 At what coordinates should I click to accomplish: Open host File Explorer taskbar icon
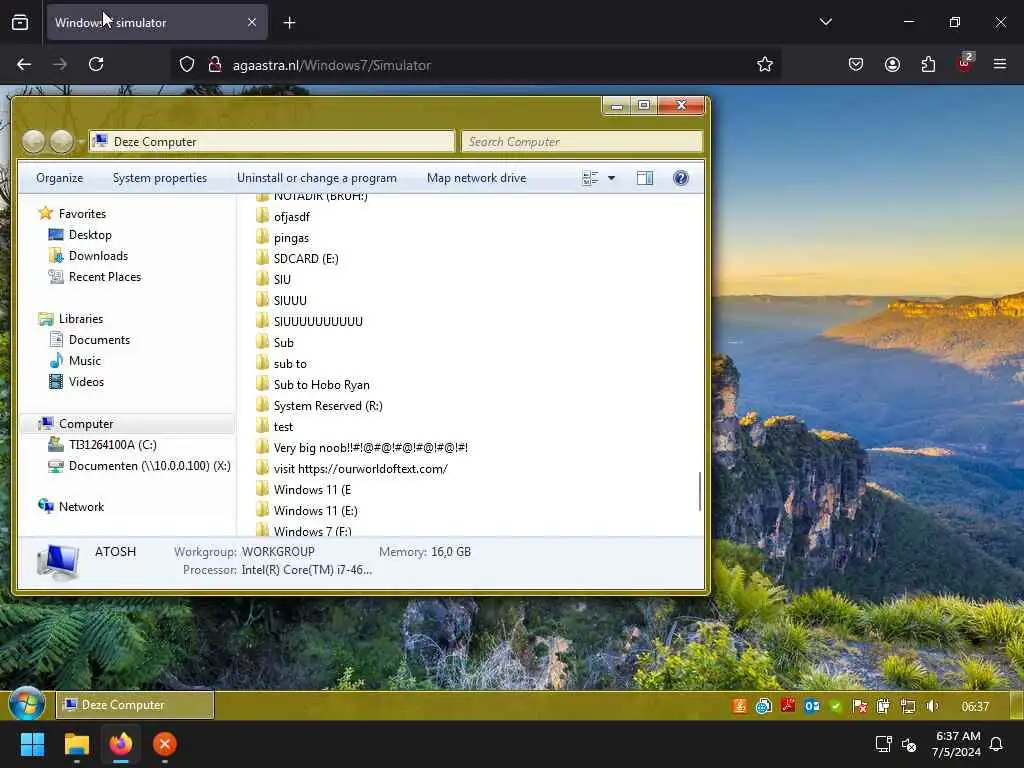[76, 744]
